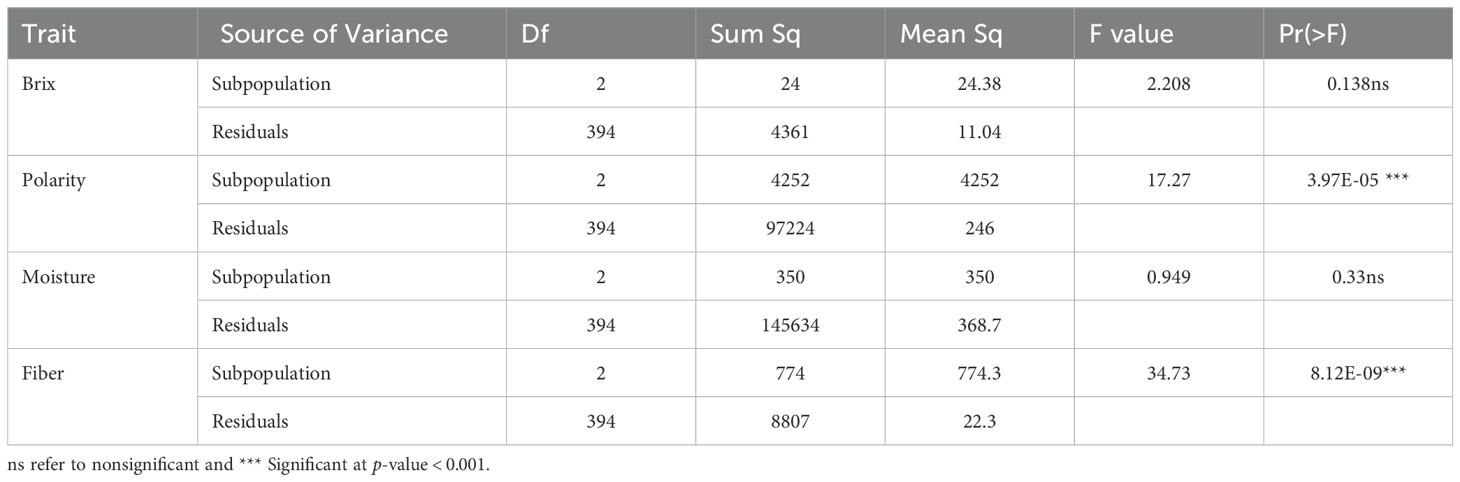Select the Moisture trait cell
The height and width of the screenshot is (482, 1460).
[x=56, y=277]
